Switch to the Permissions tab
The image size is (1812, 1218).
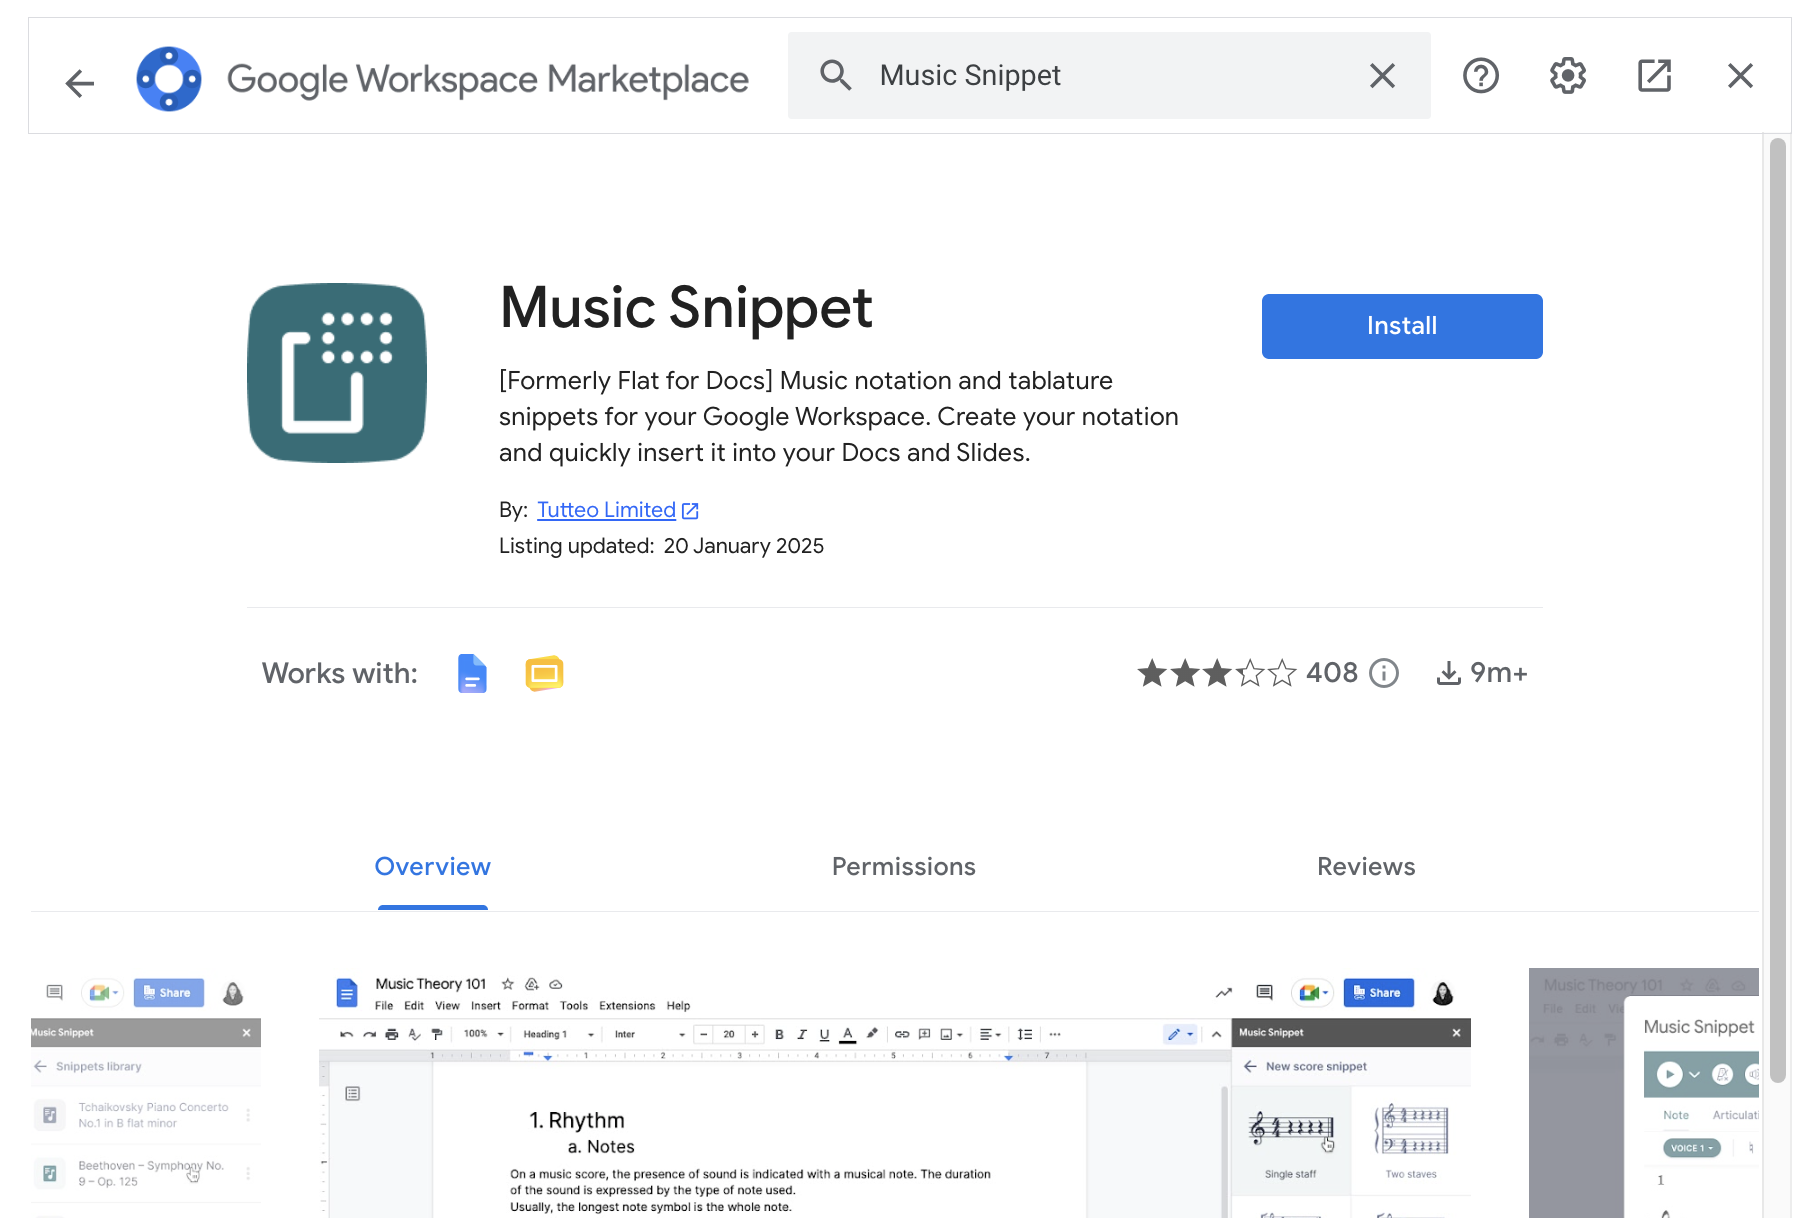[x=904, y=867]
